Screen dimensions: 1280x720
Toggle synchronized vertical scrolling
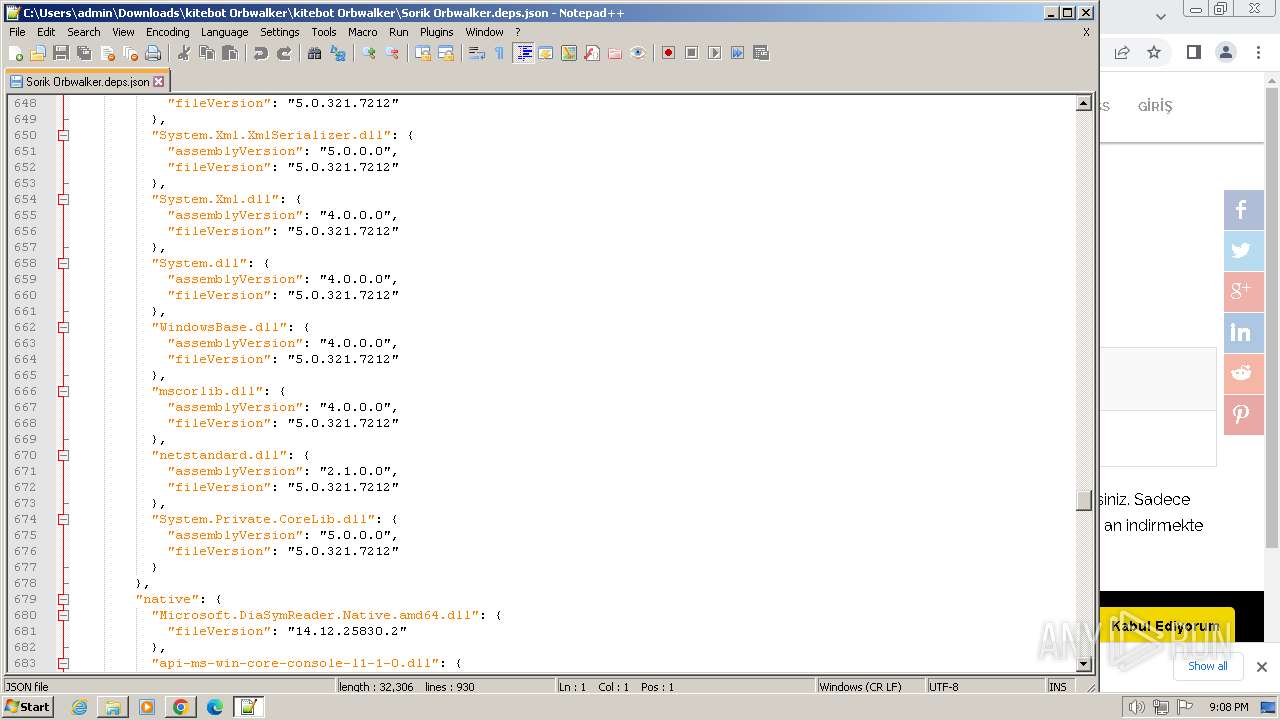[423, 53]
